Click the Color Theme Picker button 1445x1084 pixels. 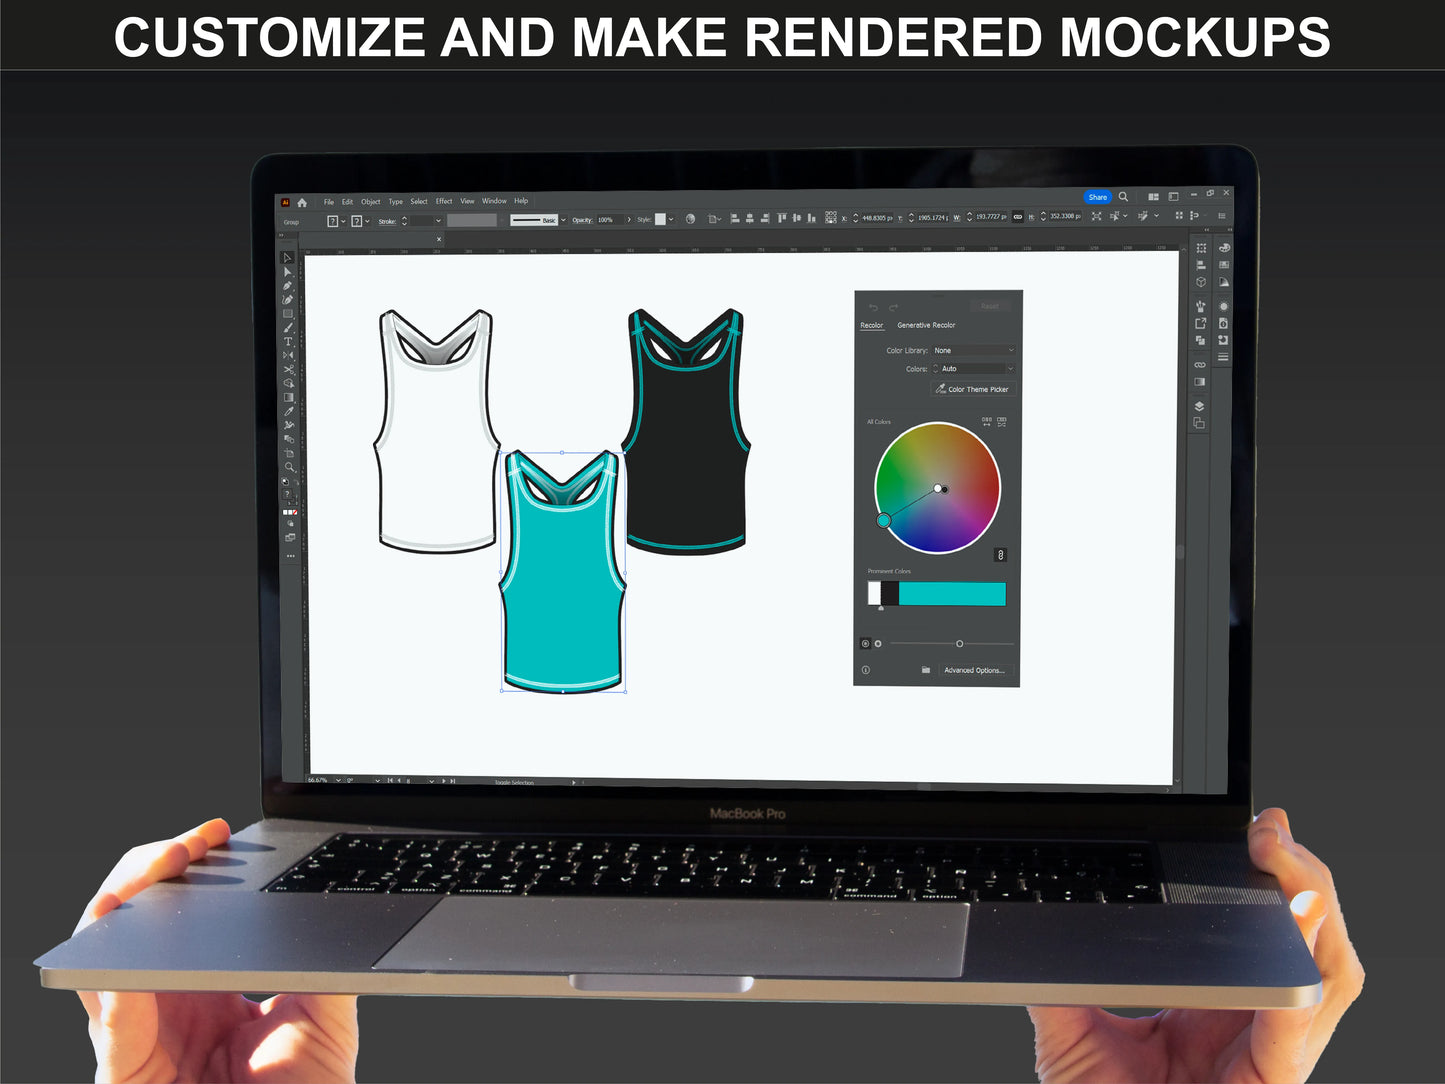972,389
